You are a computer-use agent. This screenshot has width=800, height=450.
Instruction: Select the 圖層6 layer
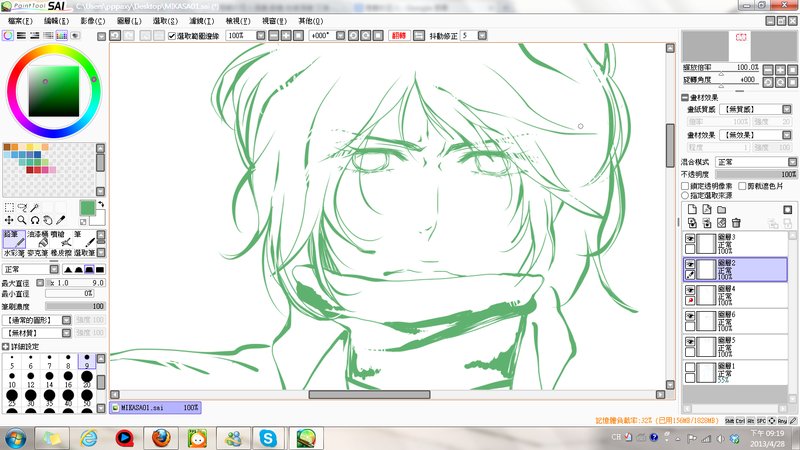tap(735, 321)
